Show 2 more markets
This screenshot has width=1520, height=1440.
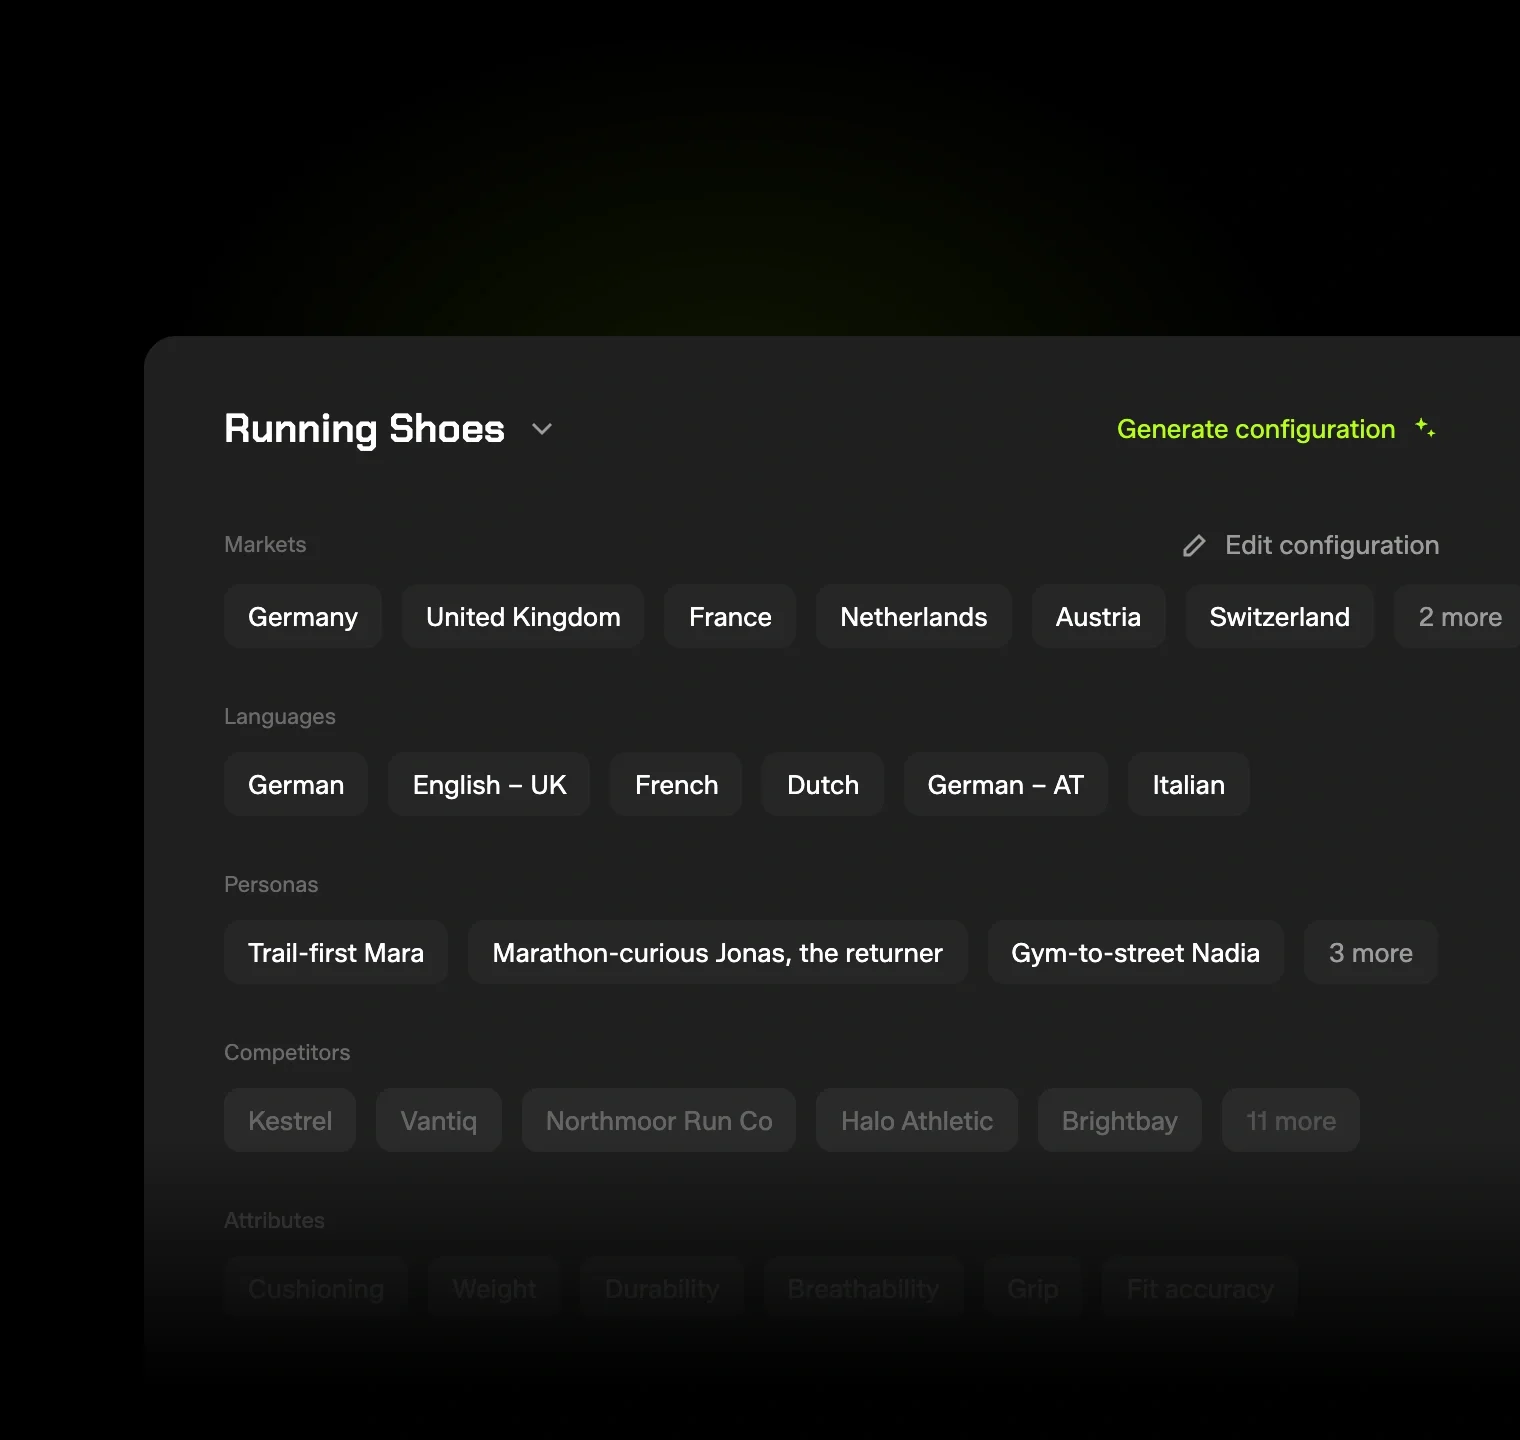pos(1459,617)
